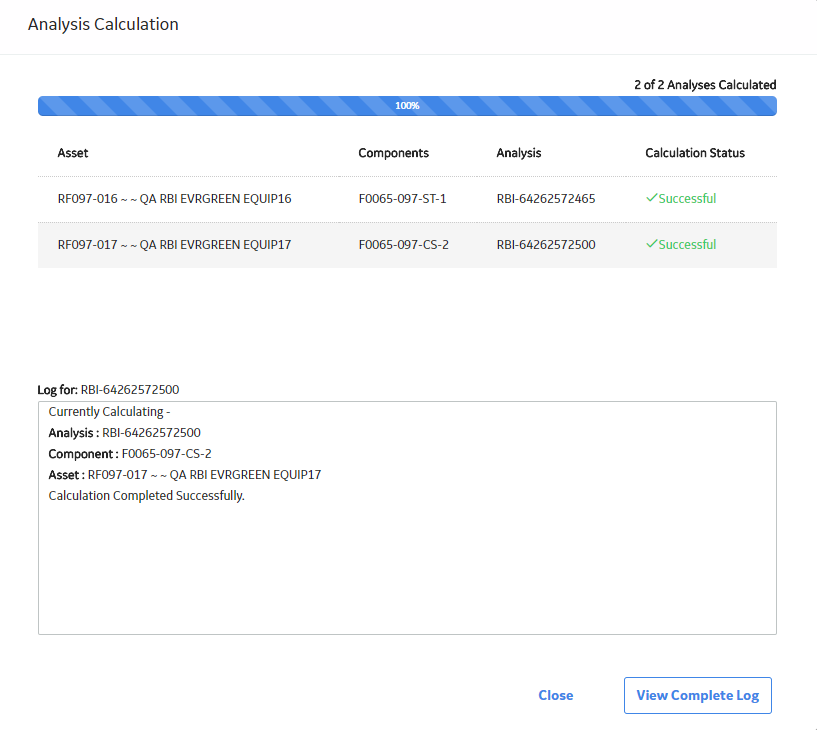Screen dimensions: 817x730
Task: Click component F0065-097-ST-1
Action: pyautogui.click(x=402, y=199)
